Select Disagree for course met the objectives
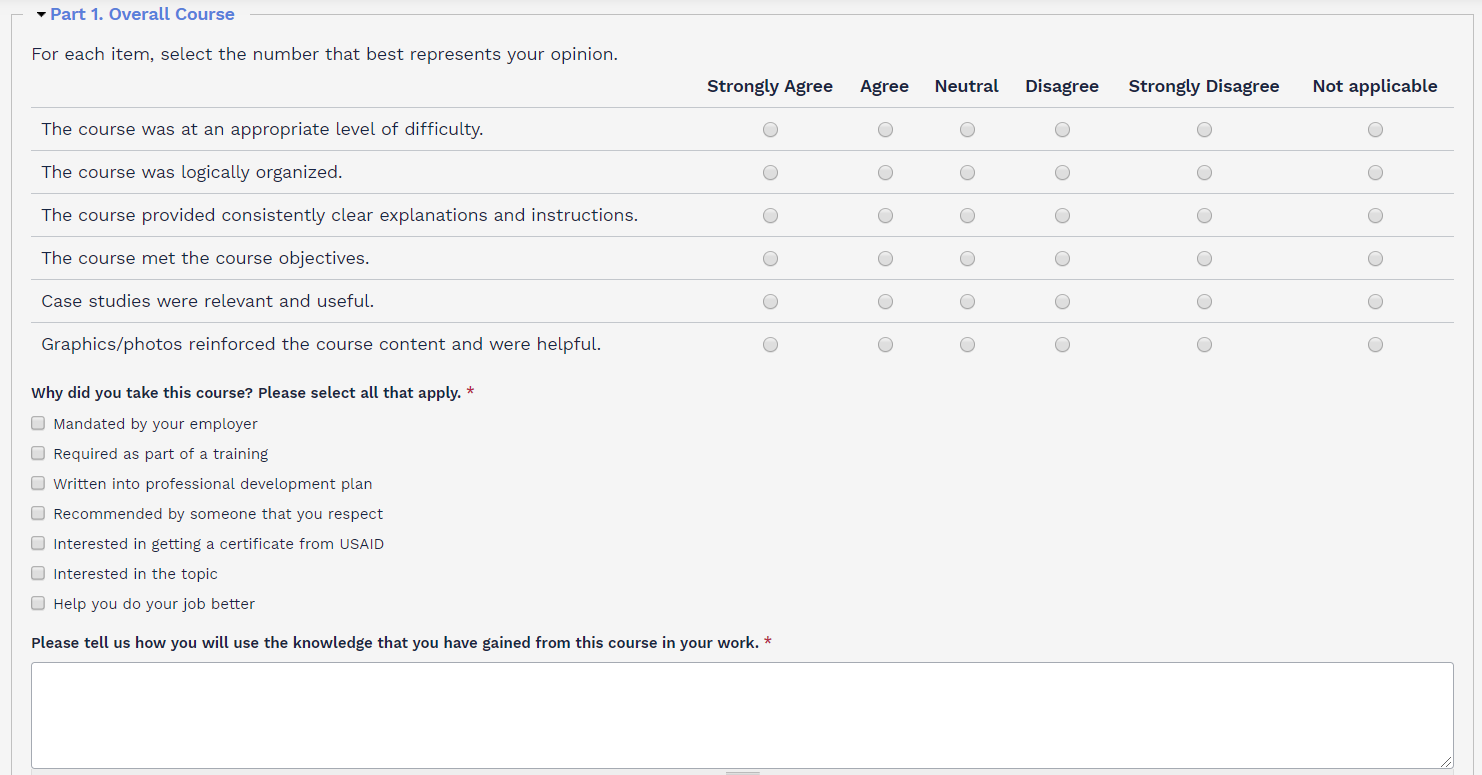This screenshot has height=775, width=1482. point(1062,259)
